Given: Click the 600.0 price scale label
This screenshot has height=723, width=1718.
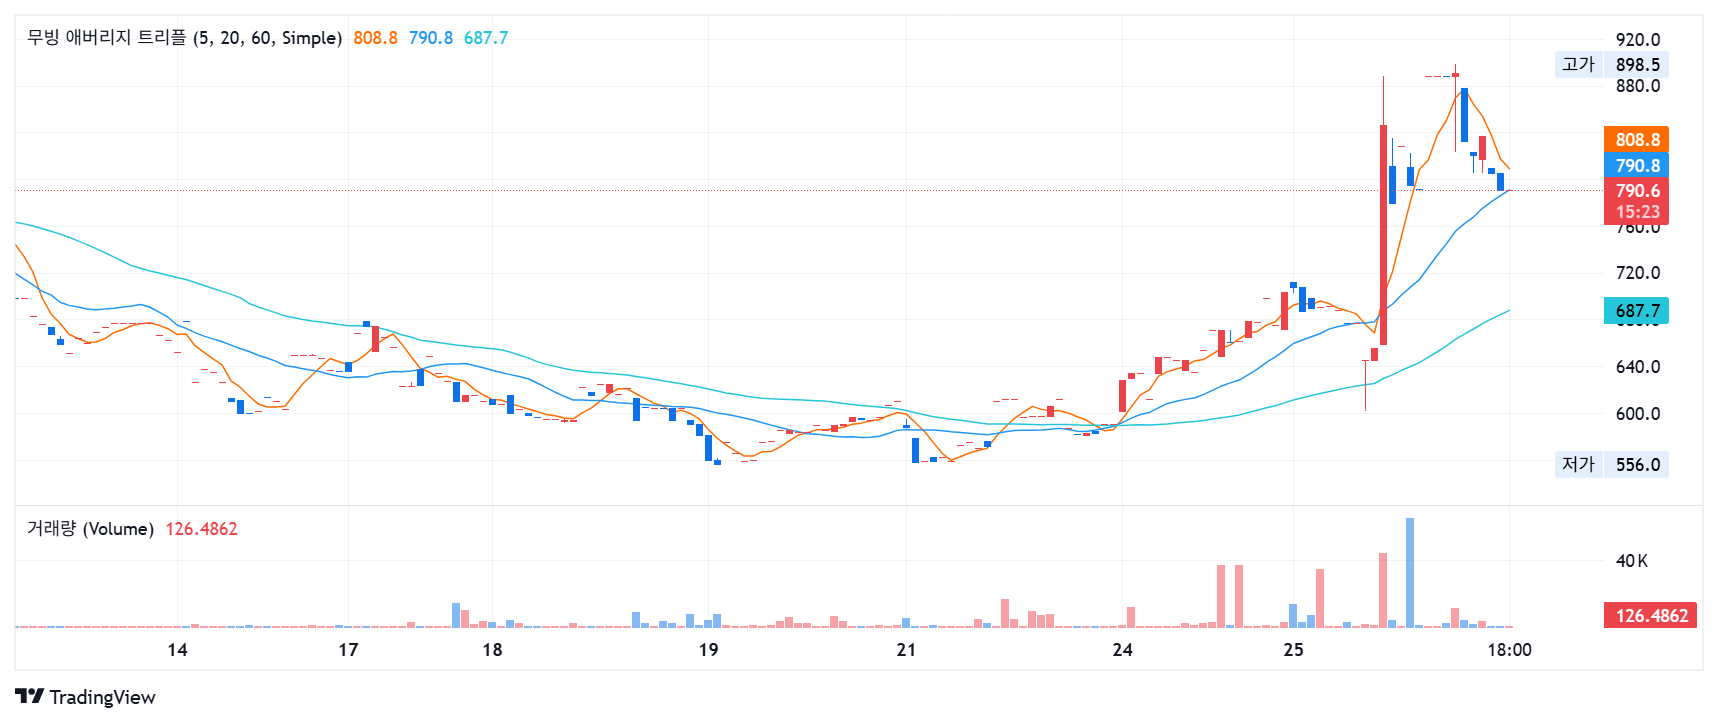Looking at the screenshot, I should 1638,414.
